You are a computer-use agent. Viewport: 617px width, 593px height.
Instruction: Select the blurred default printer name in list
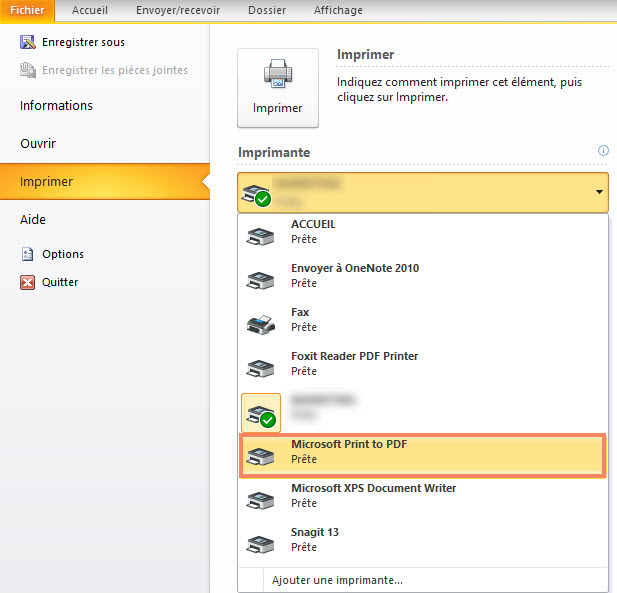pyautogui.click(x=323, y=400)
